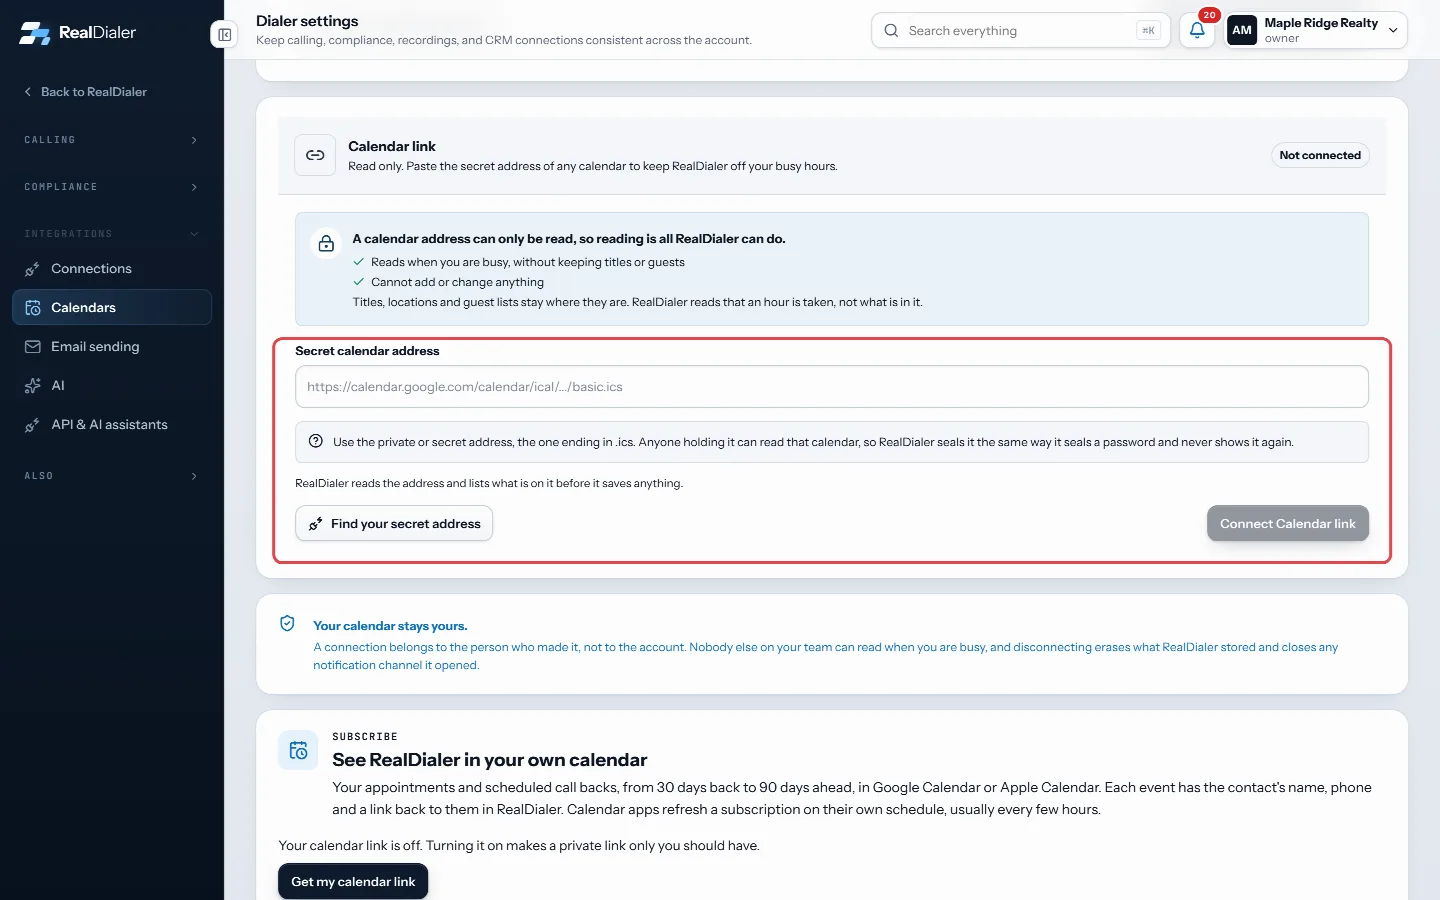1440x900 pixels.
Task: Expand the Also section
Action: pos(112,476)
